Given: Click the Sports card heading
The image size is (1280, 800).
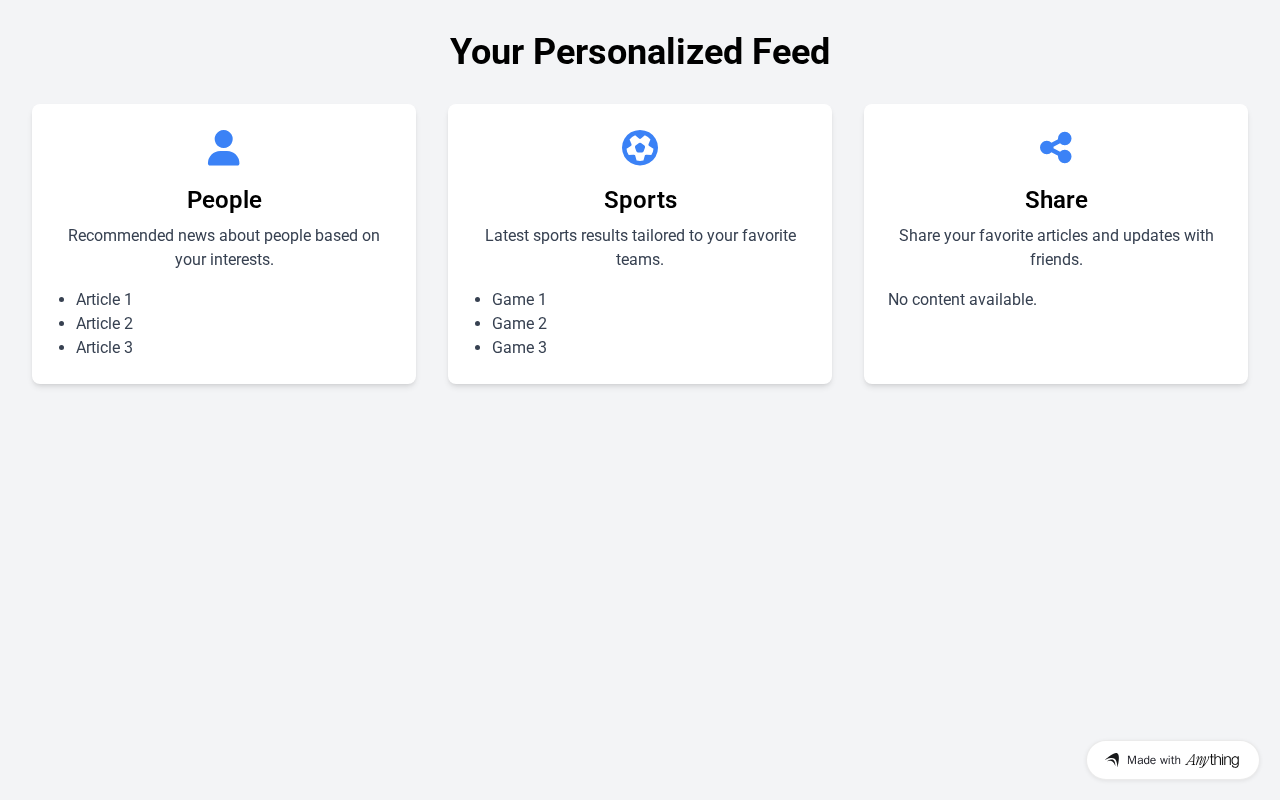Looking at the screenshot, I should pyautogui.click(x=640, y=200).
